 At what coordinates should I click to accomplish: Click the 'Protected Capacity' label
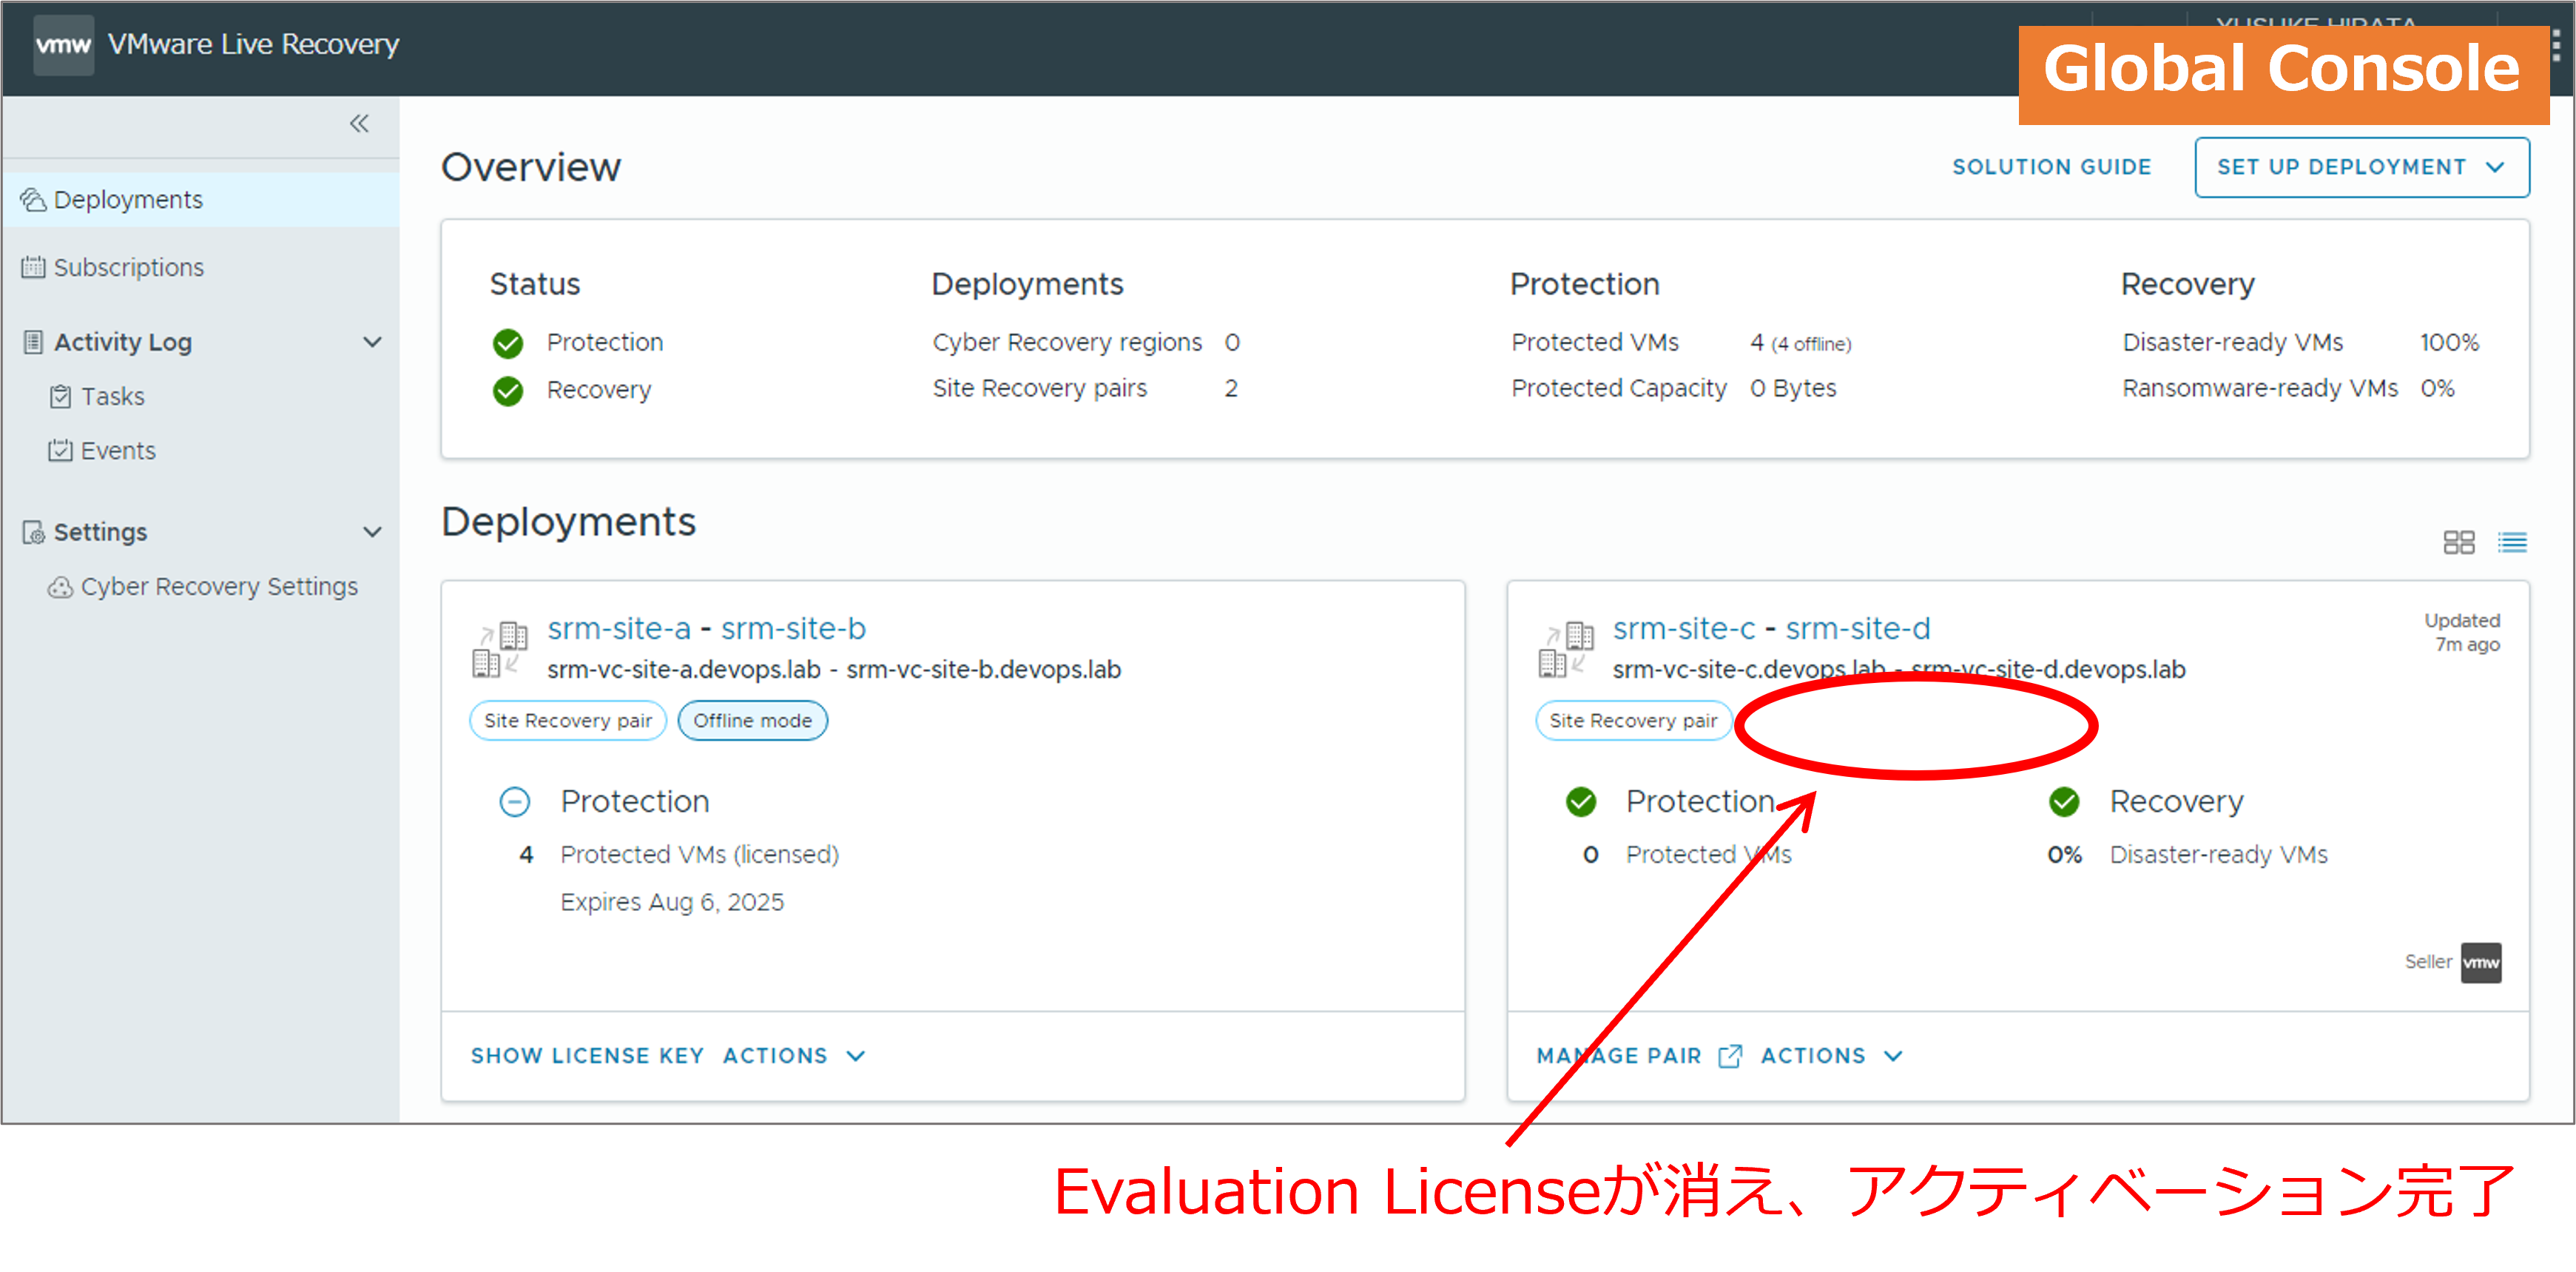click(x=1619, y=388)
